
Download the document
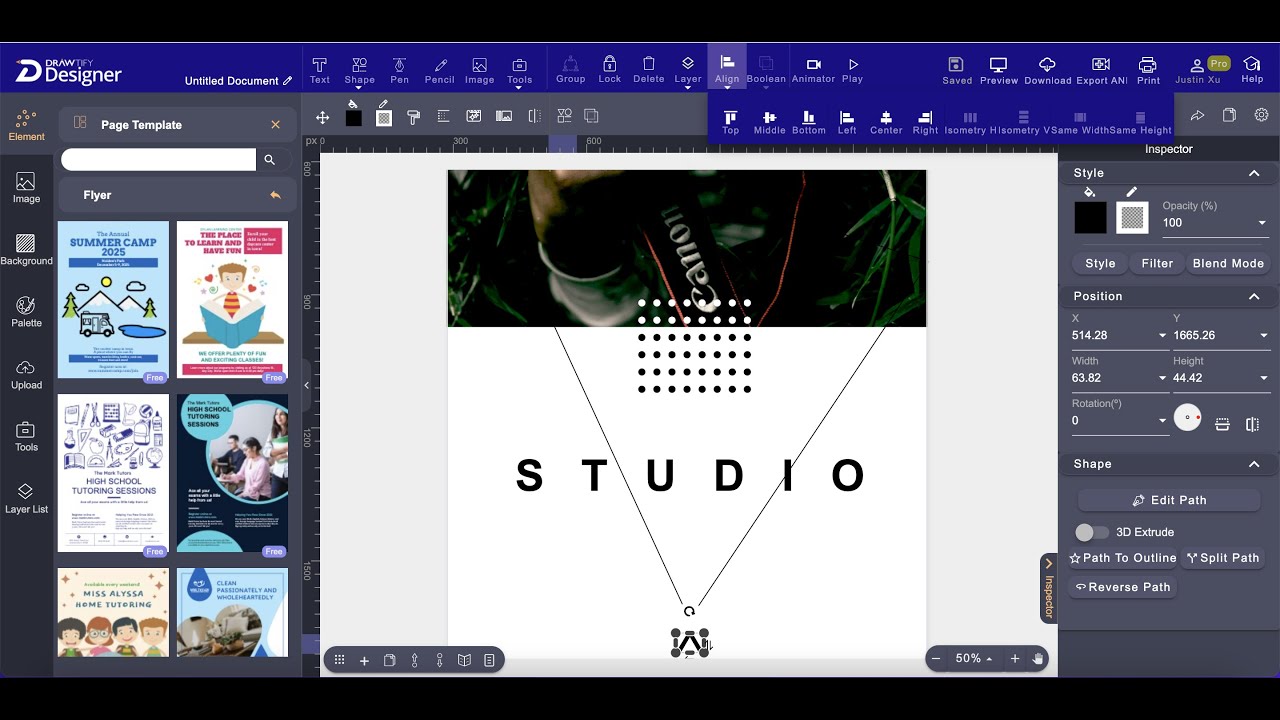1047,71
